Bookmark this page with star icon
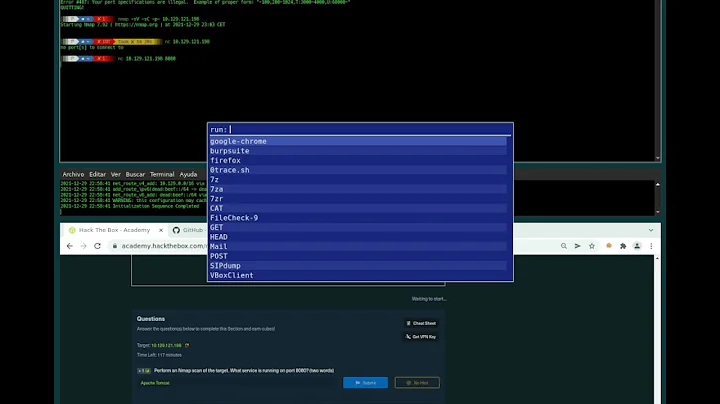Screen dimensions: 720x404 pos(592,246)
